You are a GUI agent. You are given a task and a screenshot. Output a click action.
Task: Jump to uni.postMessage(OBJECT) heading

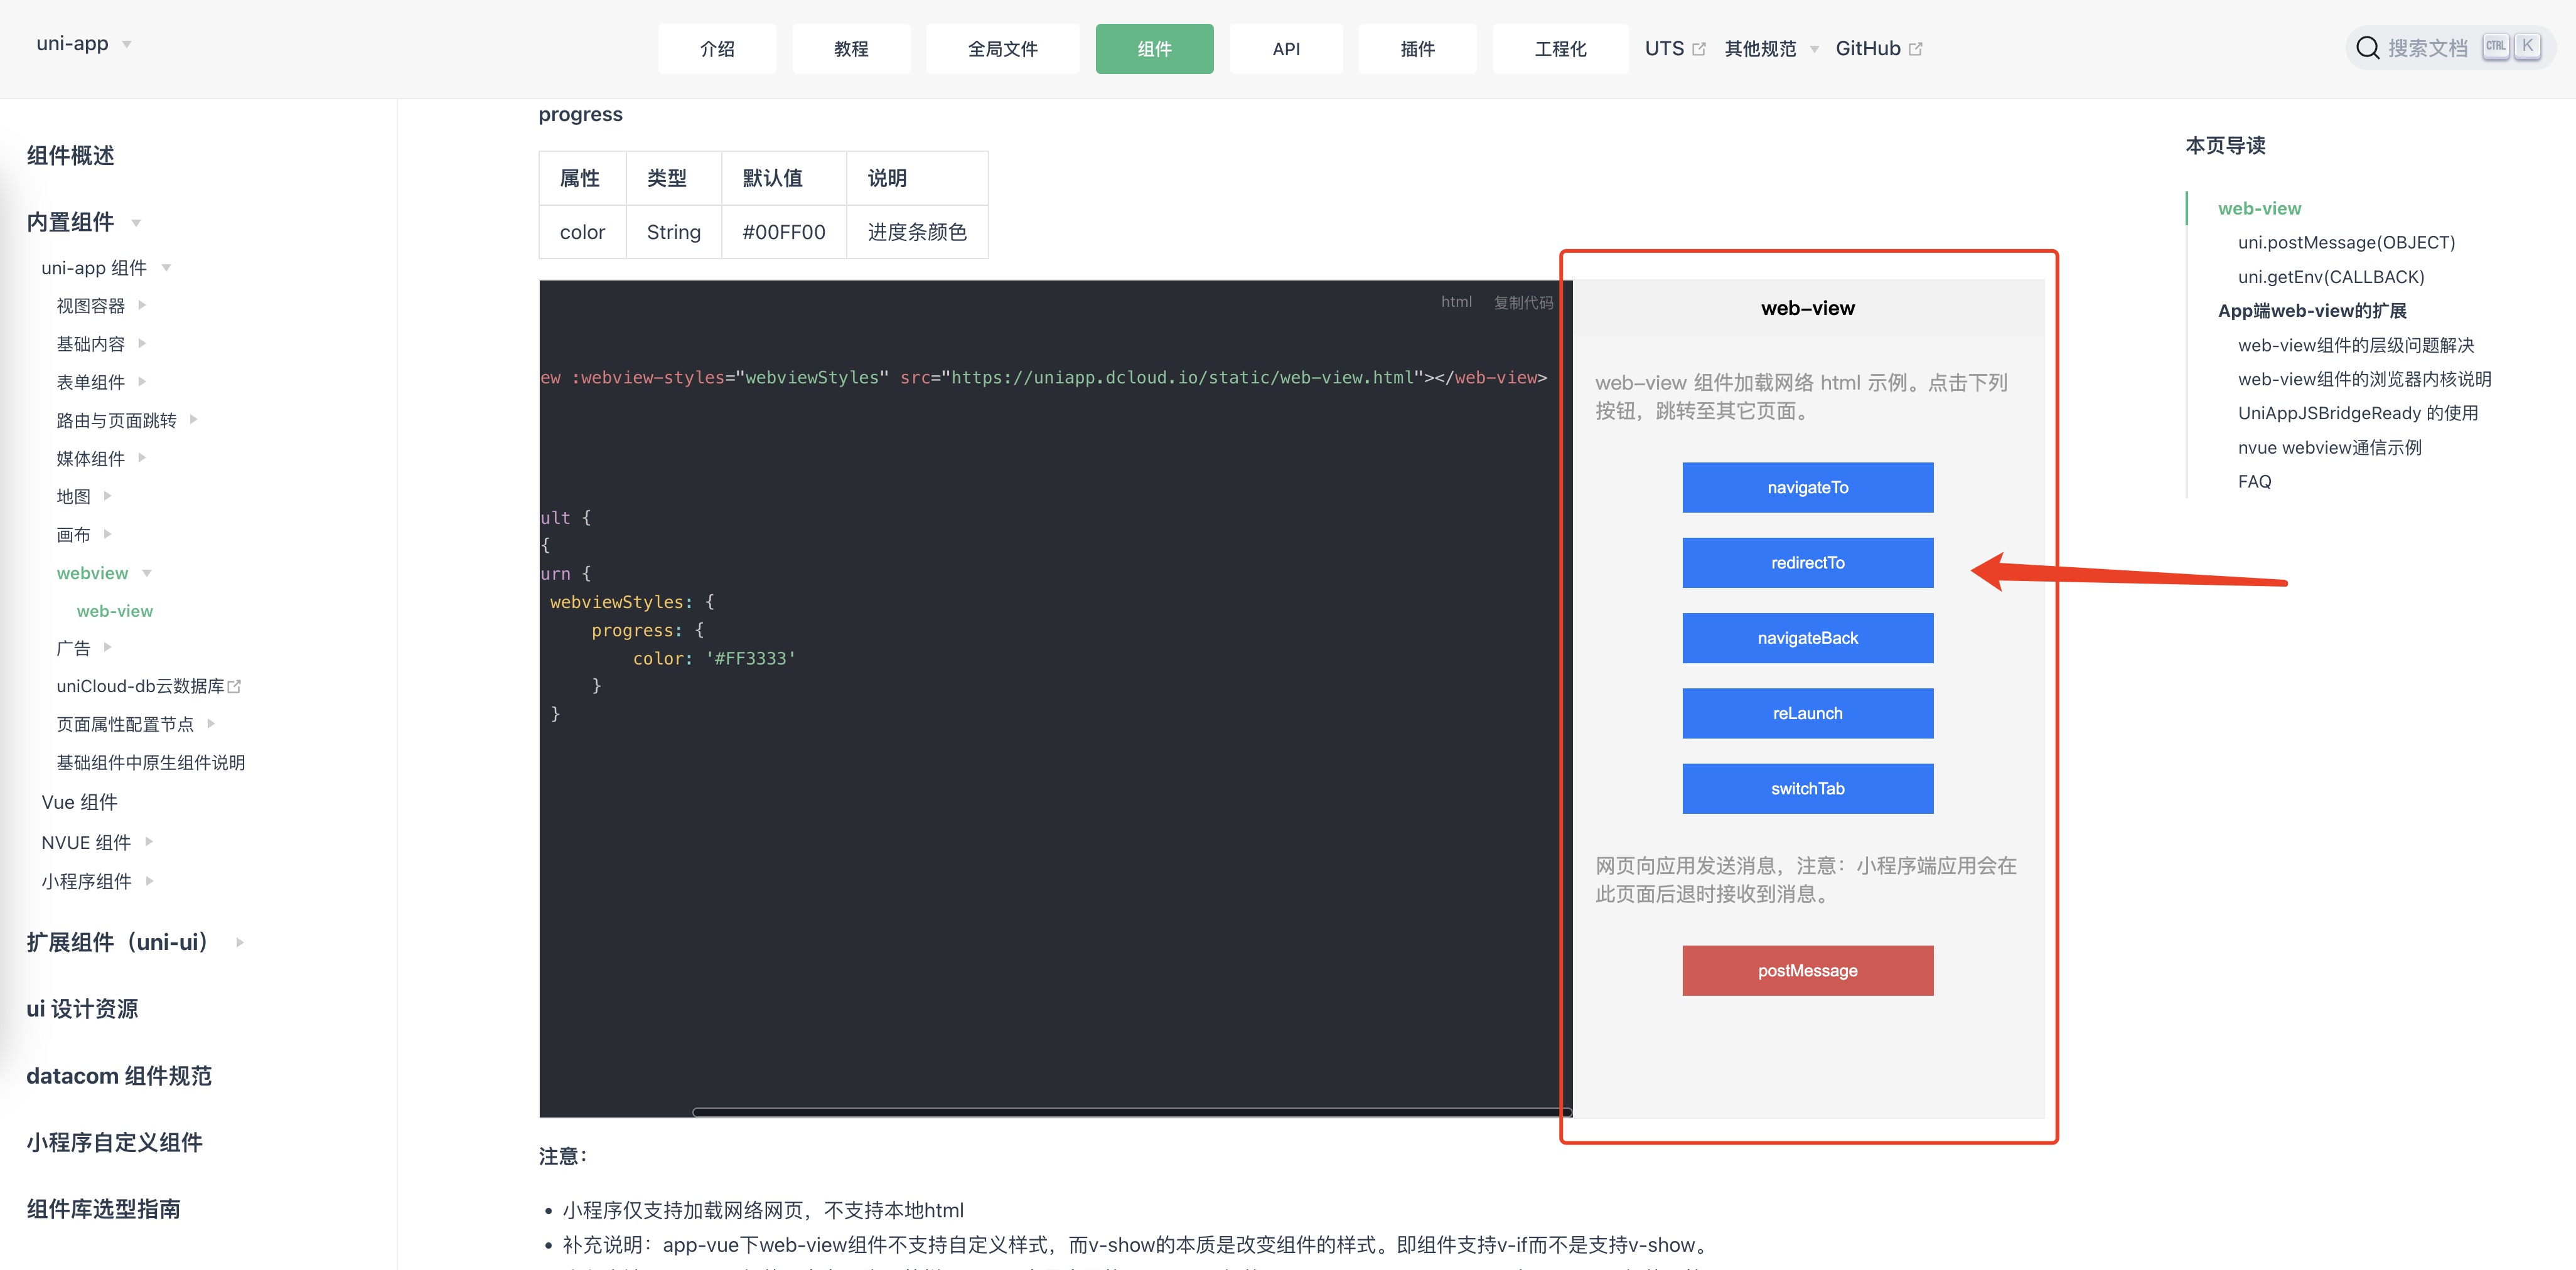(x=2346, y=242)
